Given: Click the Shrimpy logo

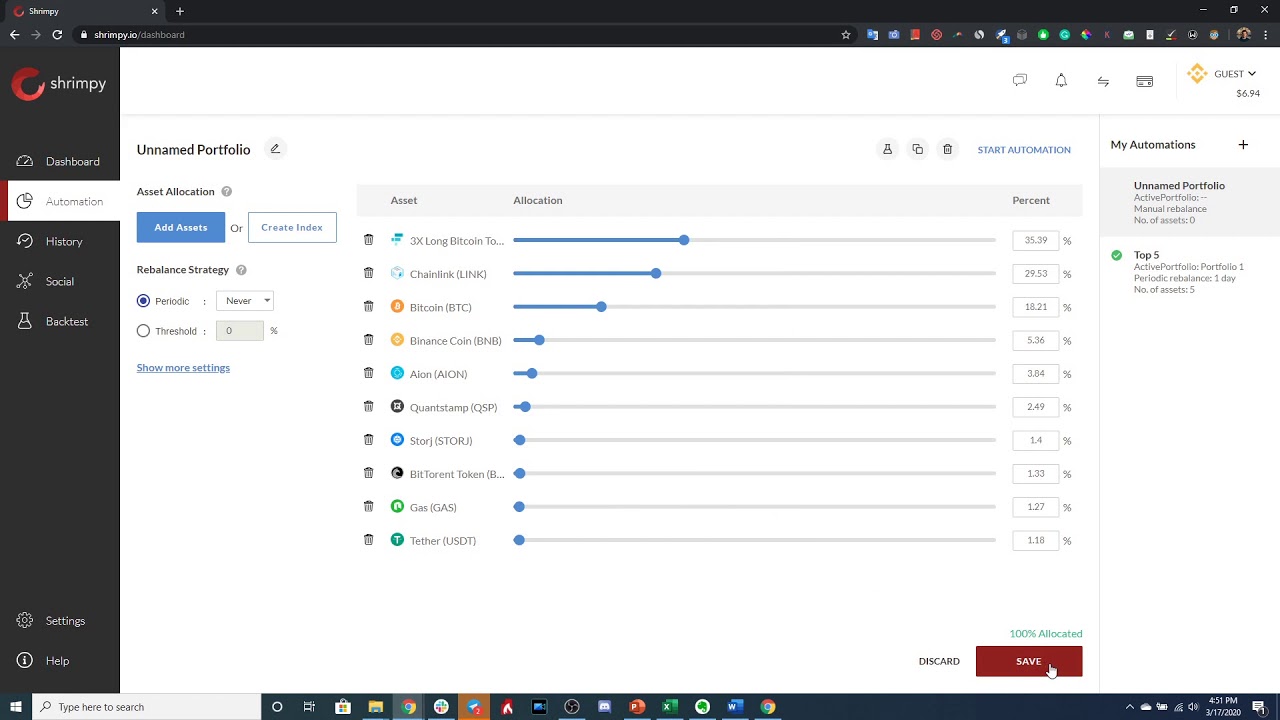Looking at the screenshot, I should click(x=59, y=84).
